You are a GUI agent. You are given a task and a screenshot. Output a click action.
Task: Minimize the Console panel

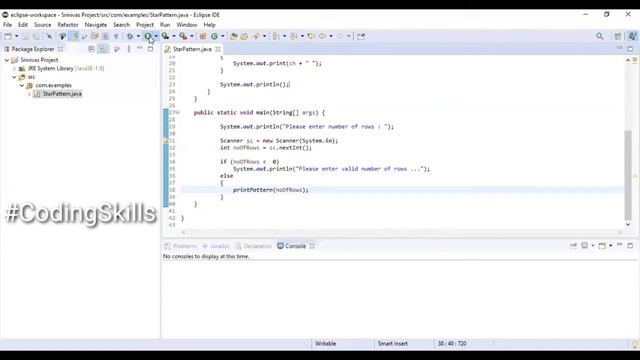(x=620, y=245)
